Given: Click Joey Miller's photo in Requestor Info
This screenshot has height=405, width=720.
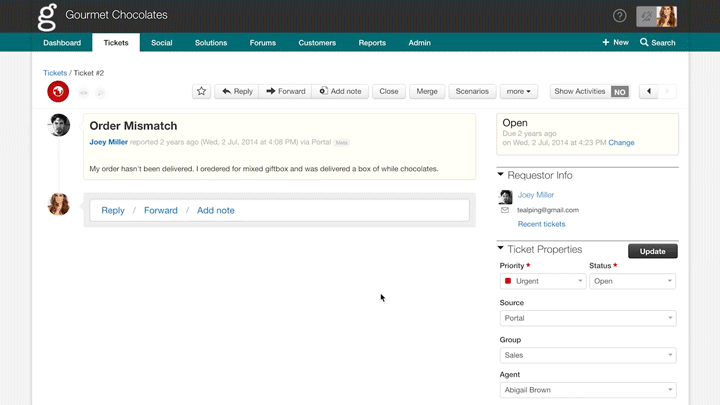Looking at the screenshot, I should coord(506,197).
